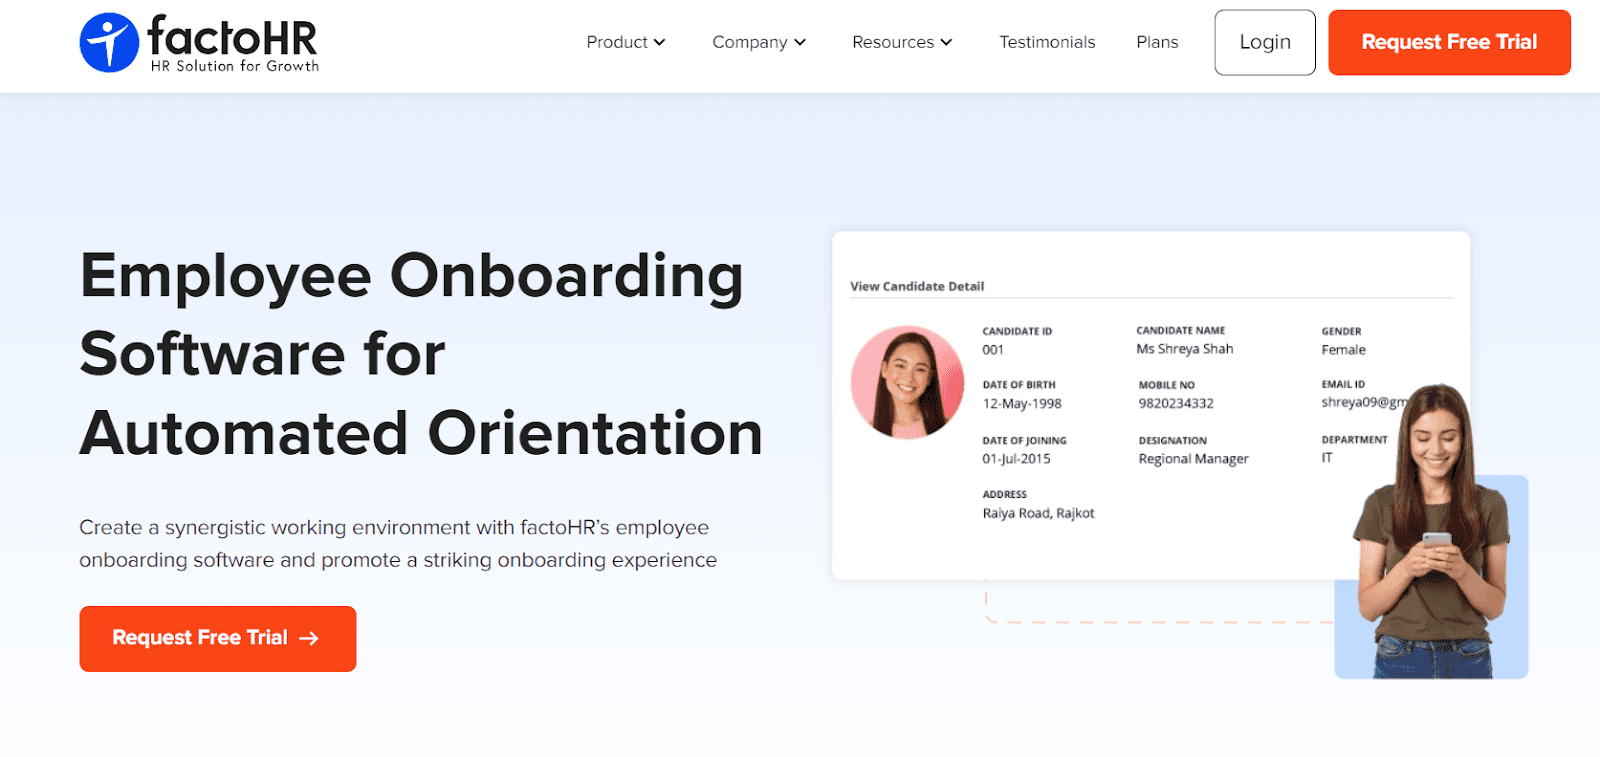Click the candidate profile photo
Image resolution: width=1600 pixels, height=757 pixels.
point(908,382)
